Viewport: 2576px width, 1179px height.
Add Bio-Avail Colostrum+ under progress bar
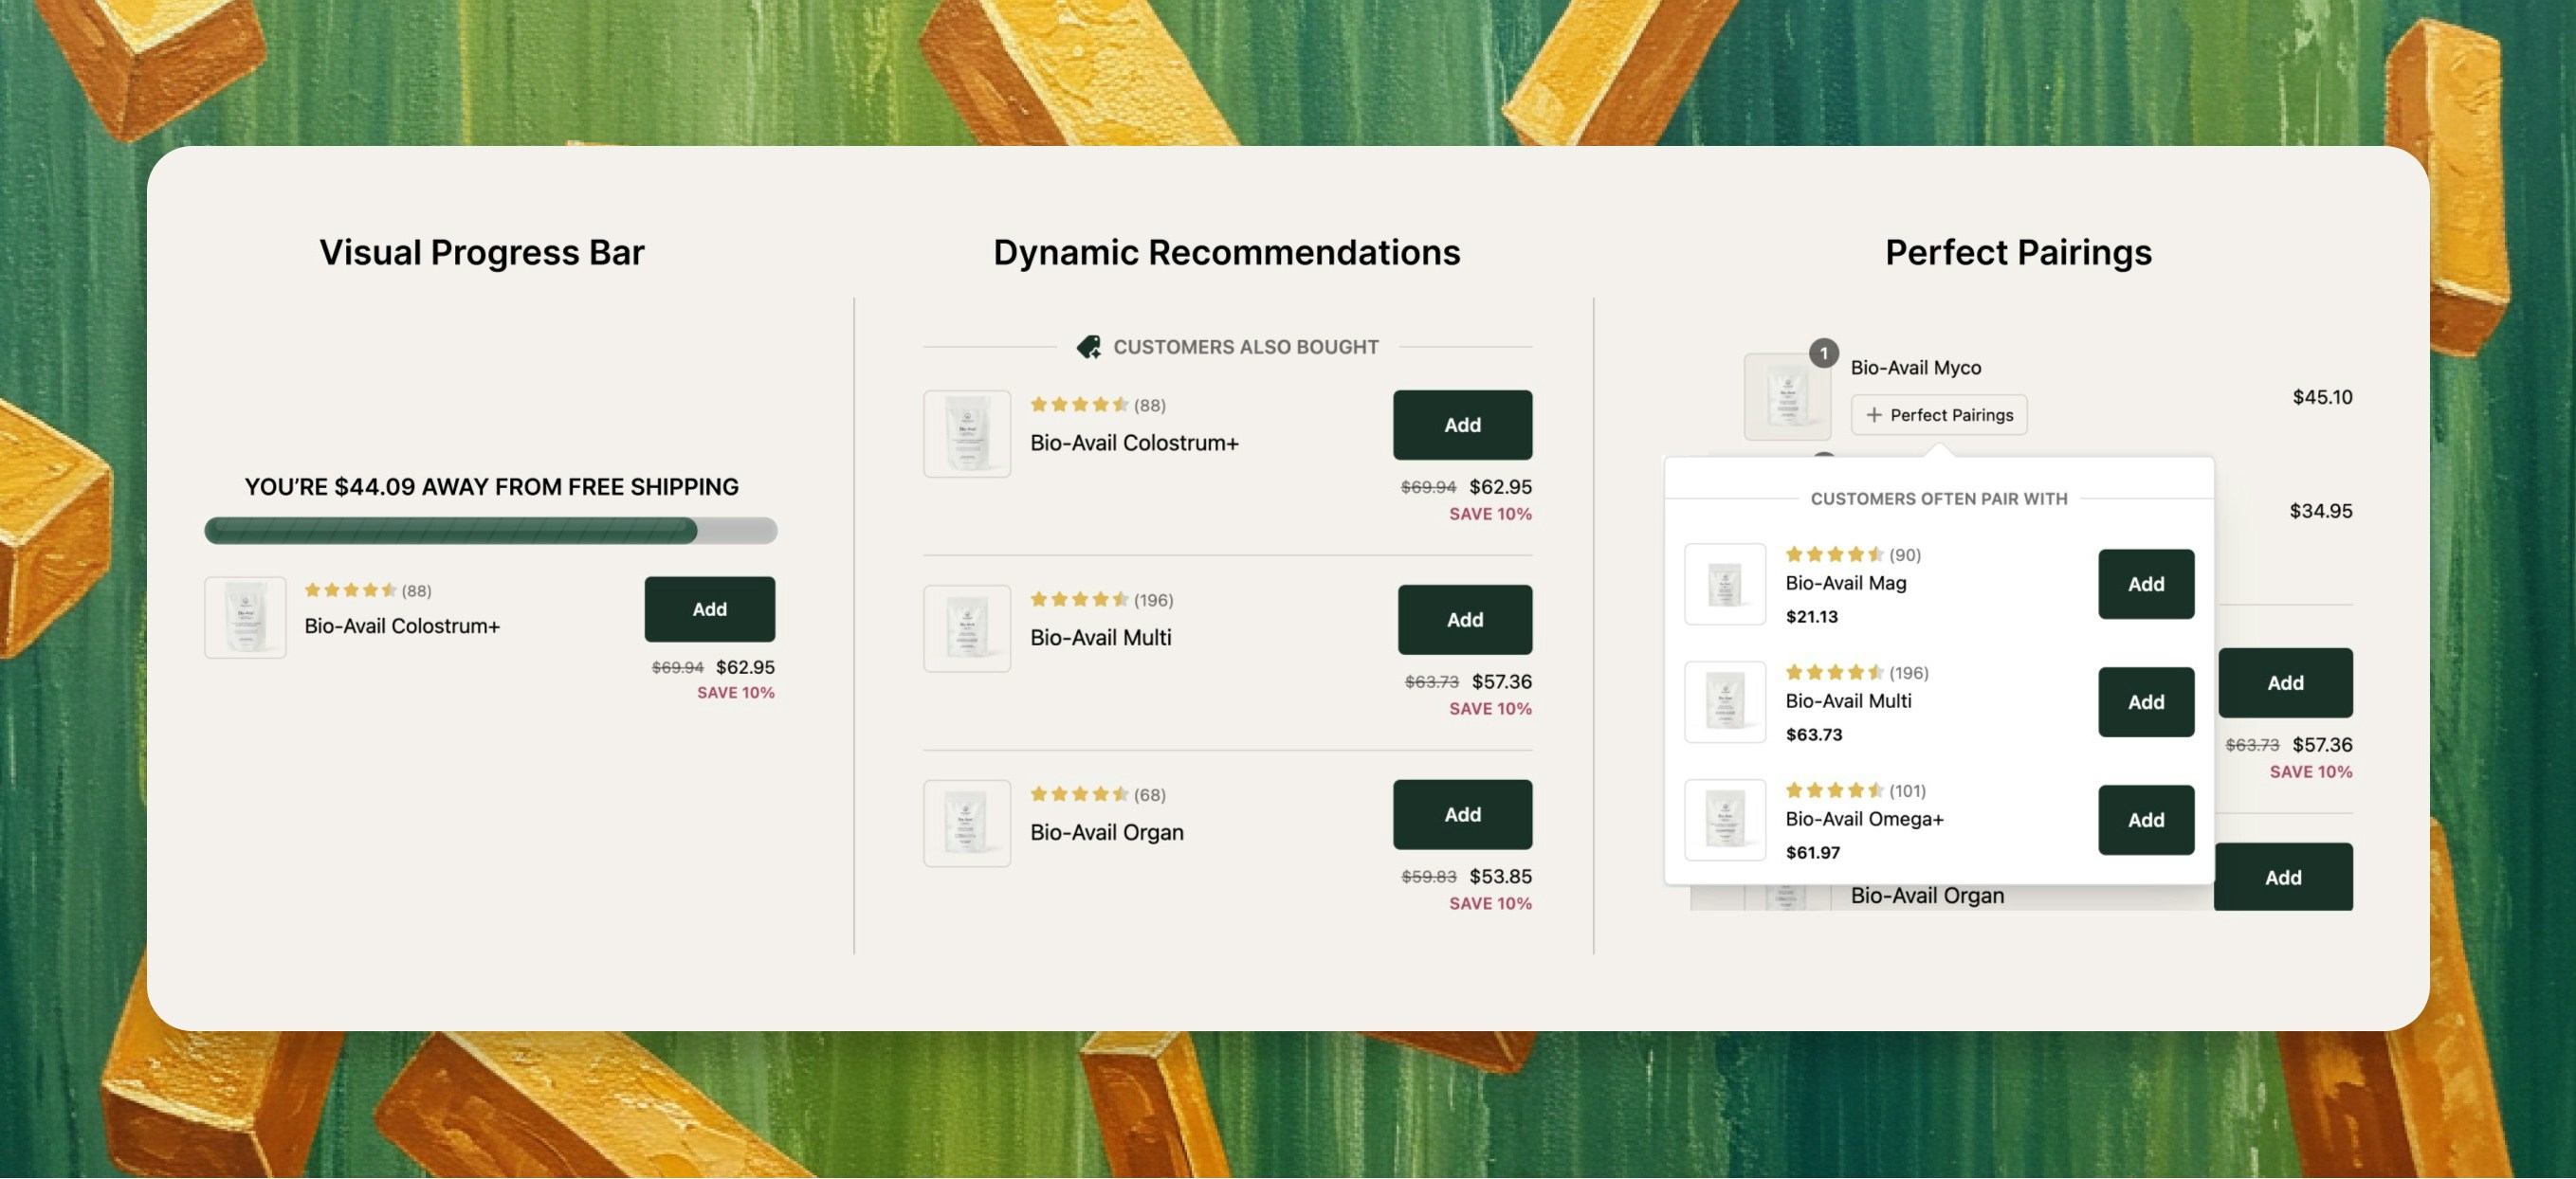point(709,609)
